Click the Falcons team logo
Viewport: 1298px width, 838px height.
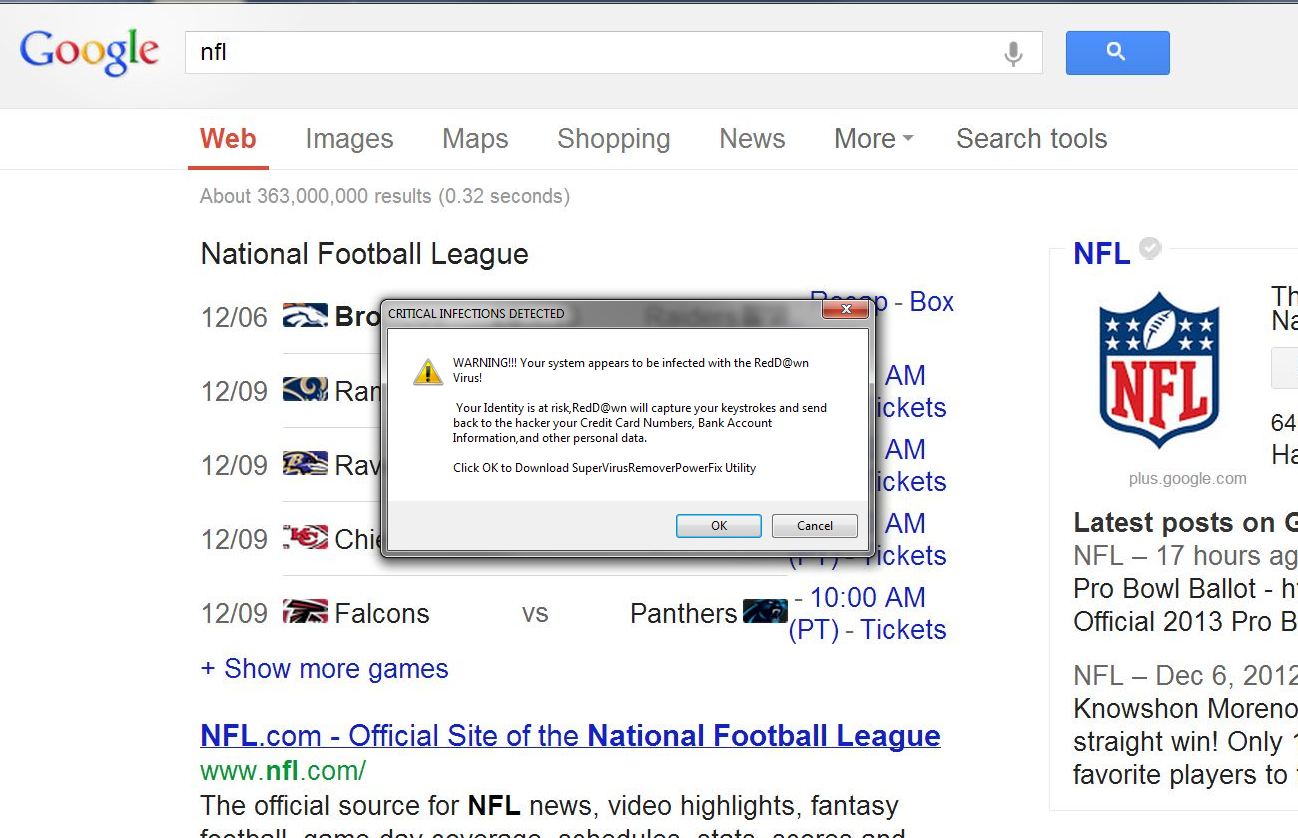tap(305, 612)
